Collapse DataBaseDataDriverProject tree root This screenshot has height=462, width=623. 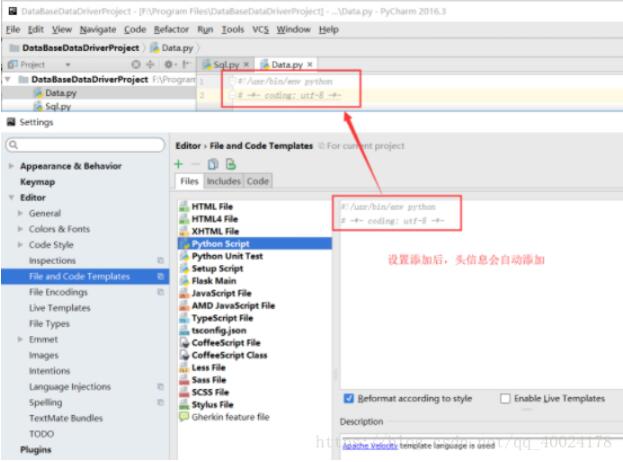click(8, 79)
